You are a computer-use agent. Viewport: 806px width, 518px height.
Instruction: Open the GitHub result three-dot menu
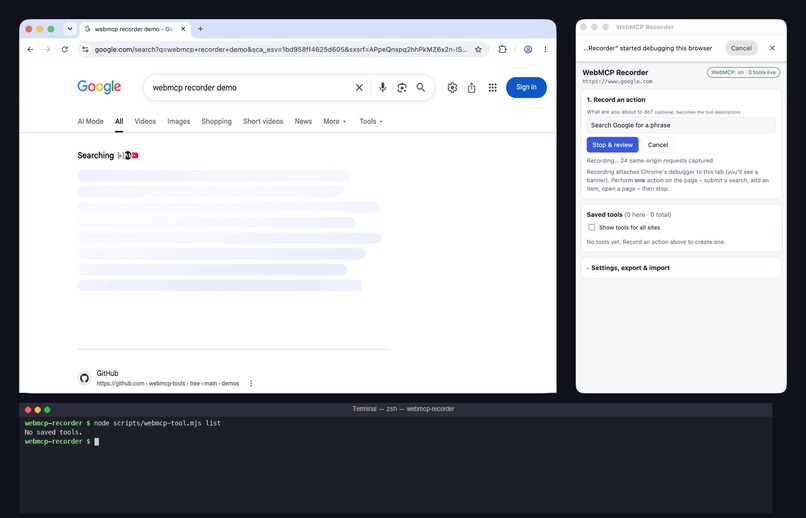[x=251, y=383]
